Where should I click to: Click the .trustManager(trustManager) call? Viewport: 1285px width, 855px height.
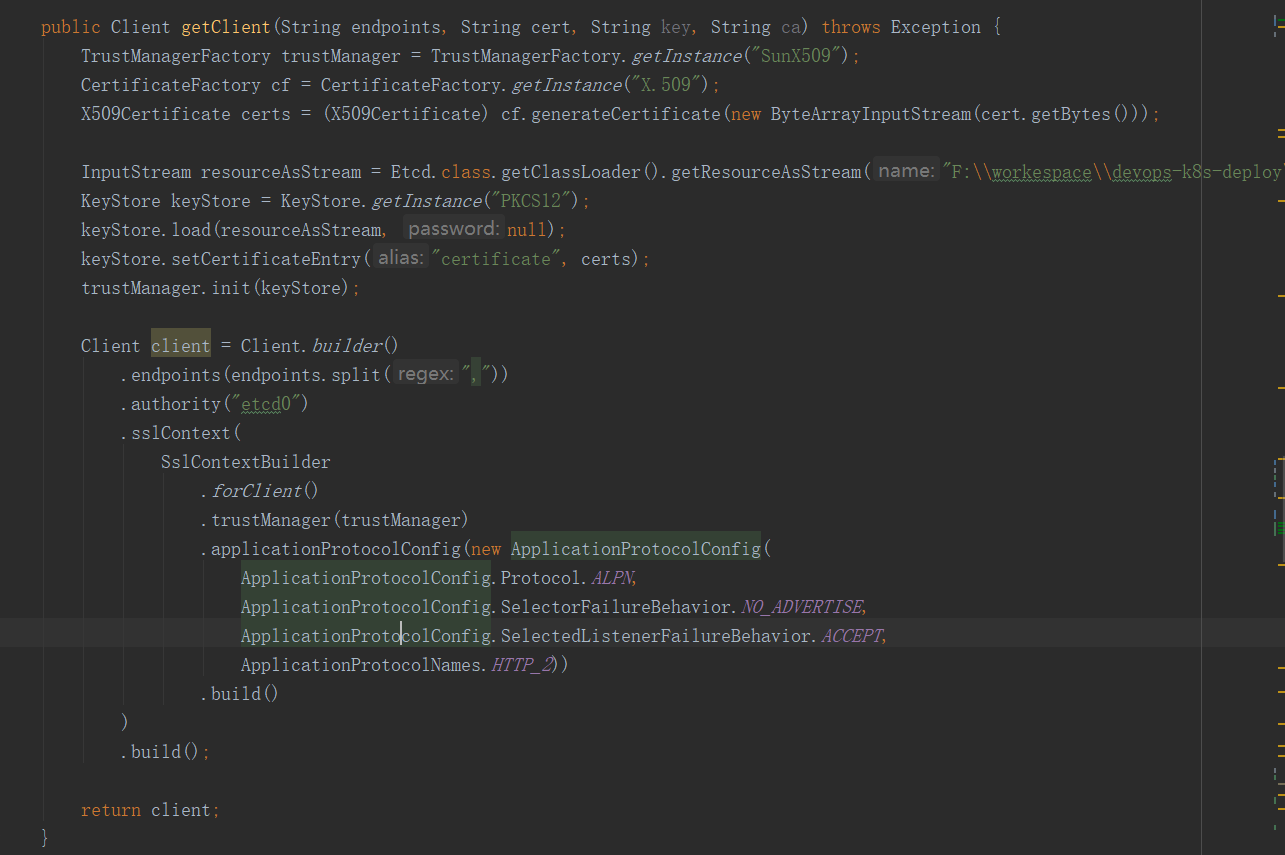point(335,520)
